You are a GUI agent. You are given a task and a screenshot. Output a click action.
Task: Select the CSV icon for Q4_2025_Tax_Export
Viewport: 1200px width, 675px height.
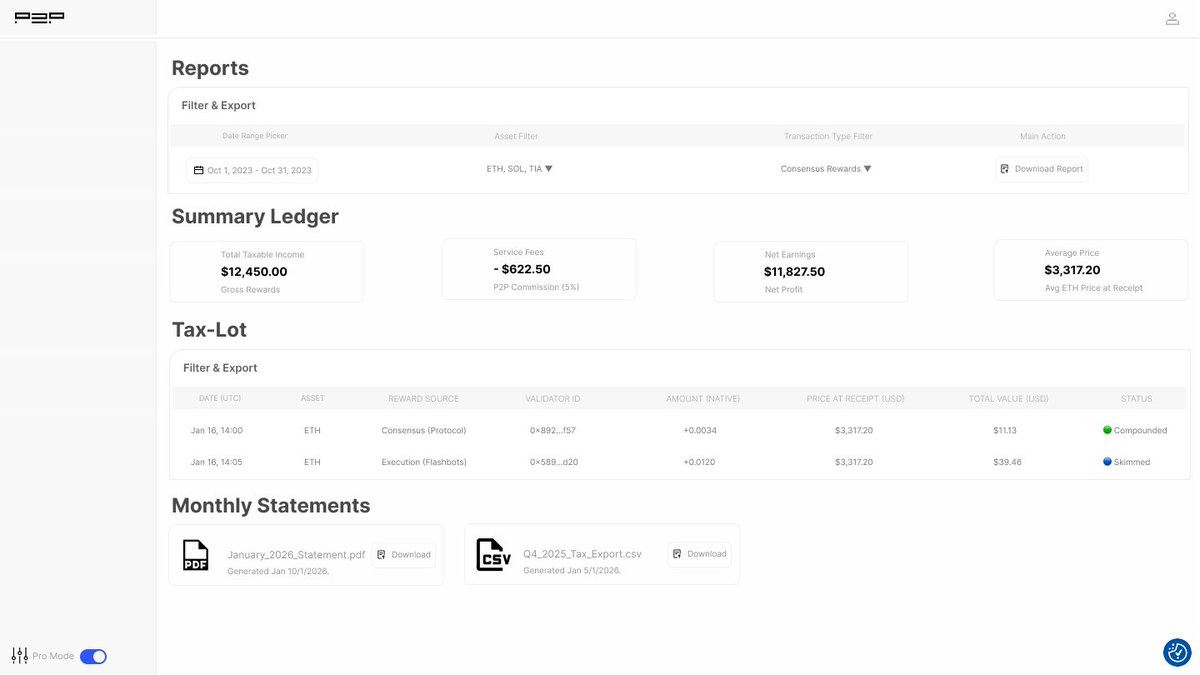[x=492, y=554]
